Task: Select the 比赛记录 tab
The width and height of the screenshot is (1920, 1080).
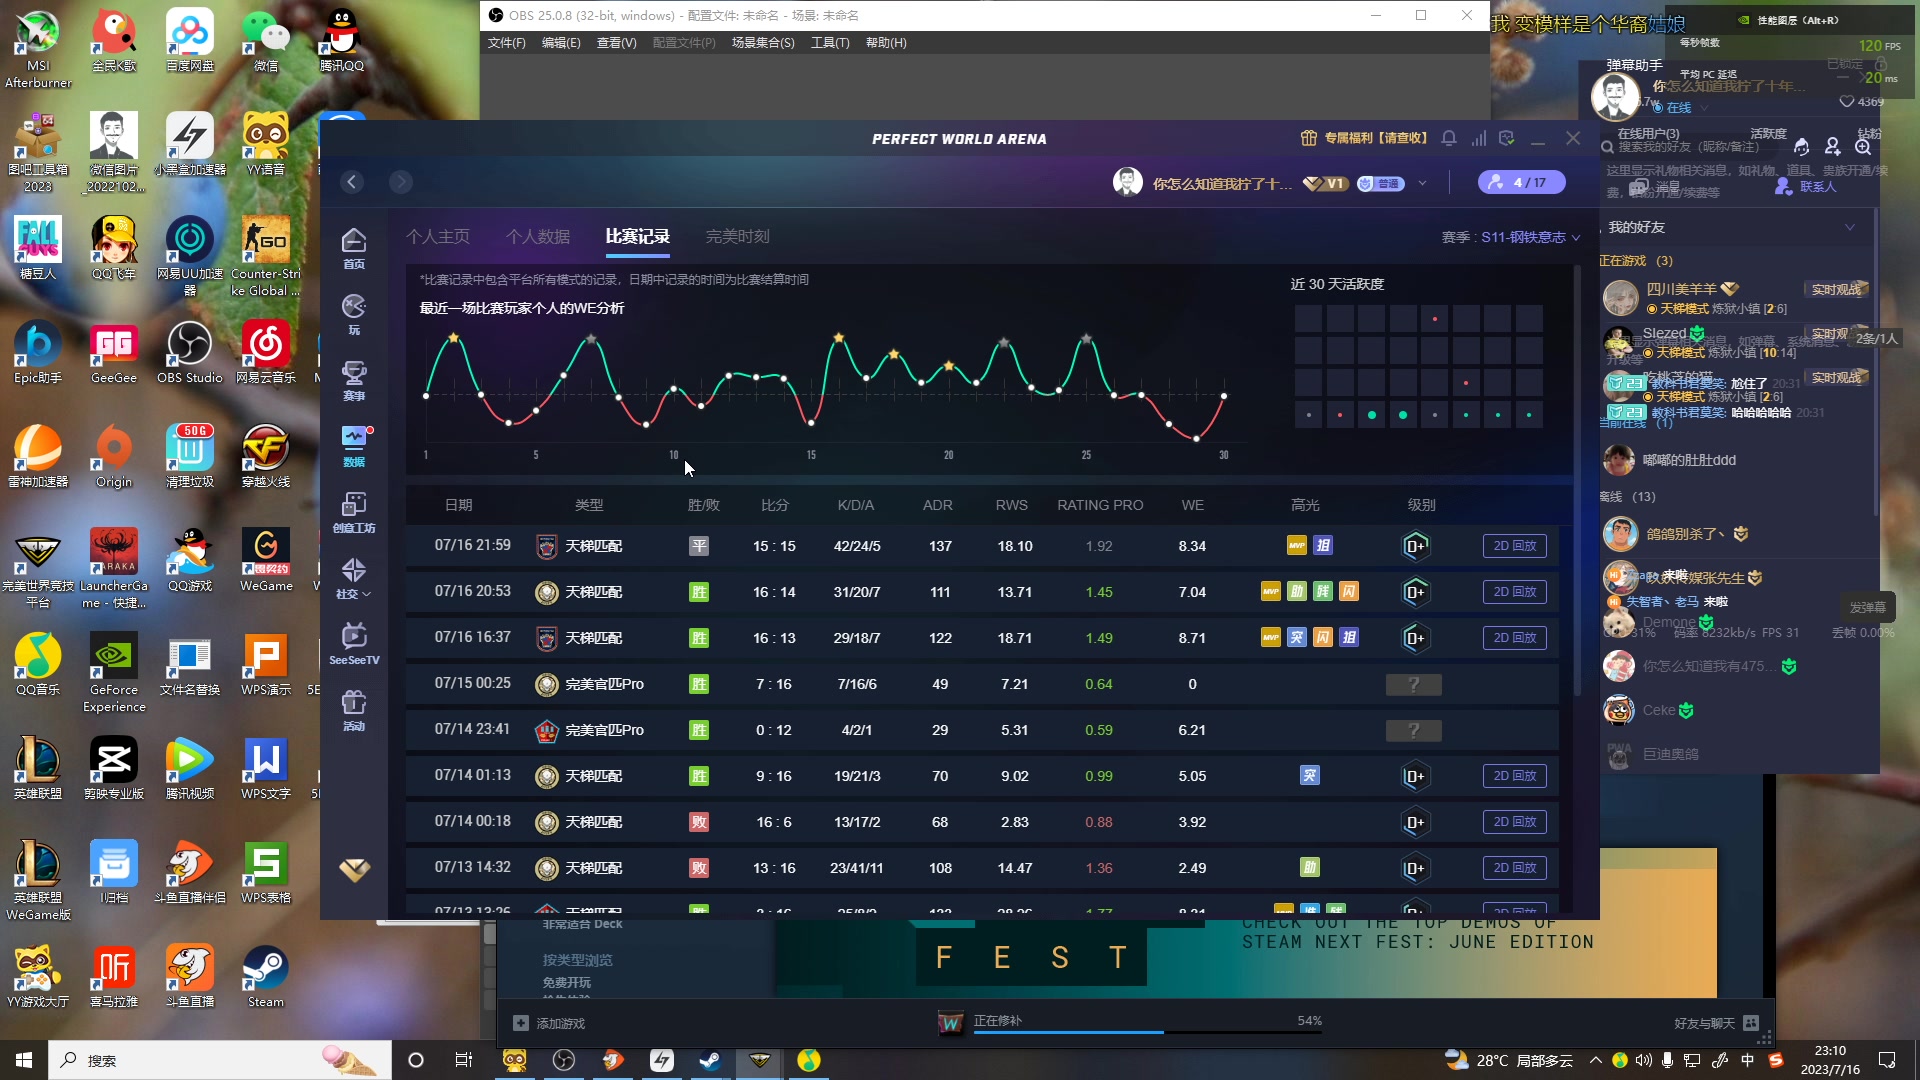Action: click(x=637, y=236)
